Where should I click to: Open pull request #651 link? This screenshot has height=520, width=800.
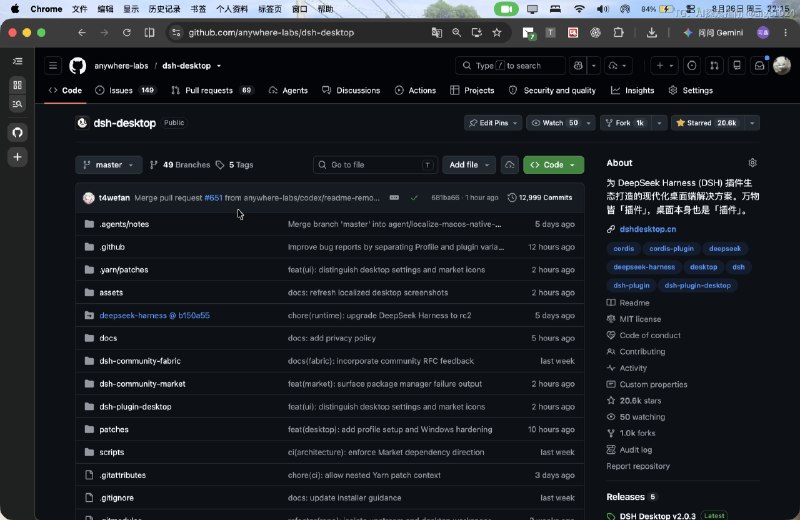coord(213,197)
